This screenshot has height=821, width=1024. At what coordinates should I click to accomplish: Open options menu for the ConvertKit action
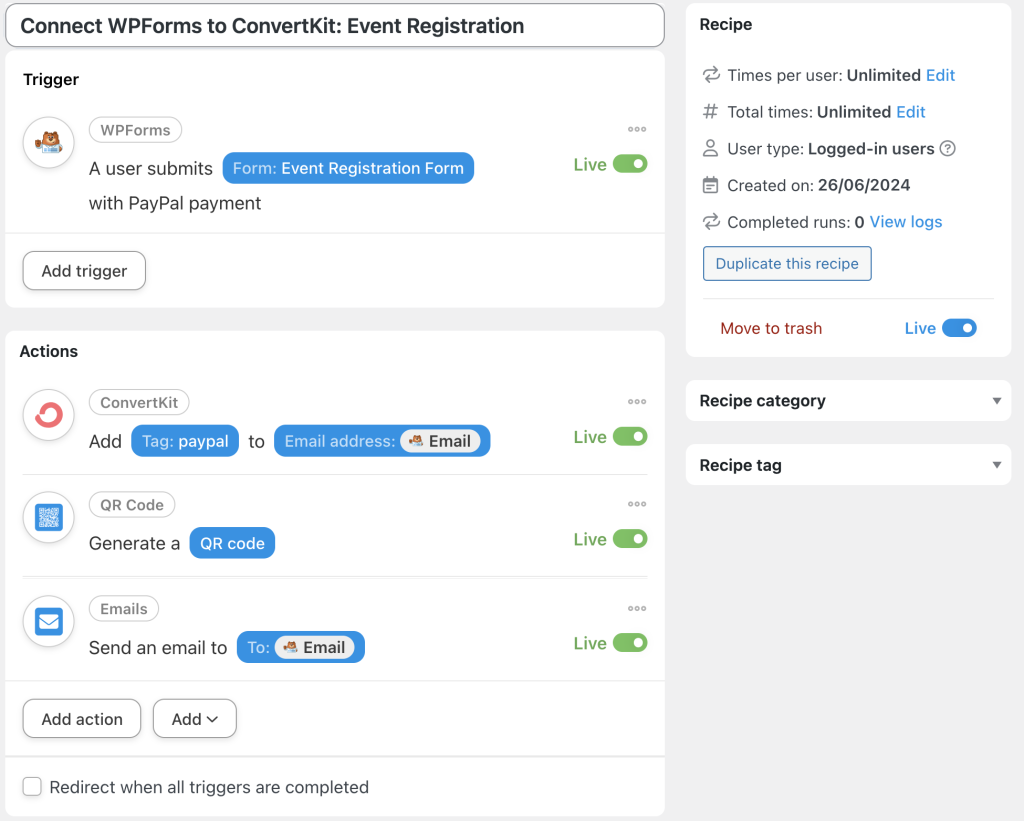637,401
